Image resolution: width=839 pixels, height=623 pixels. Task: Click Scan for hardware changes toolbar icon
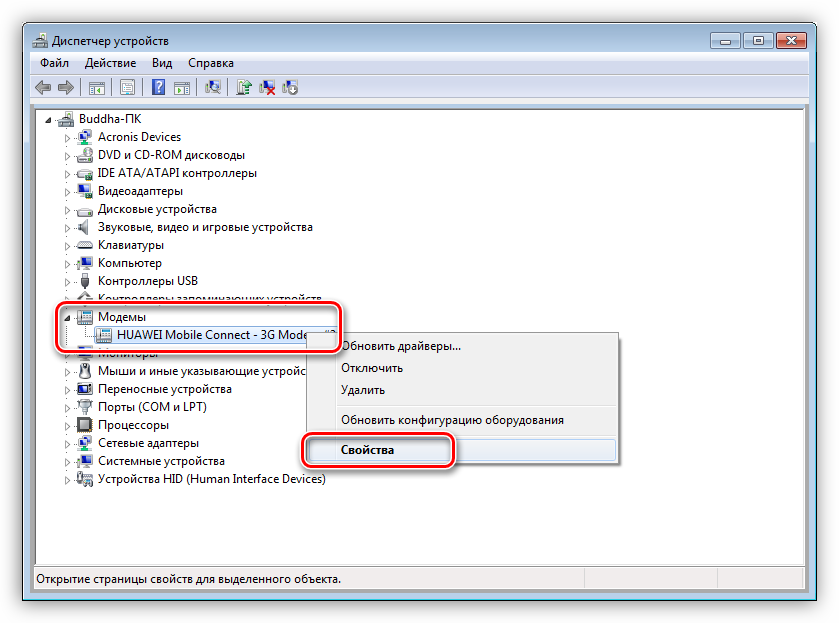tap(213, 88)
